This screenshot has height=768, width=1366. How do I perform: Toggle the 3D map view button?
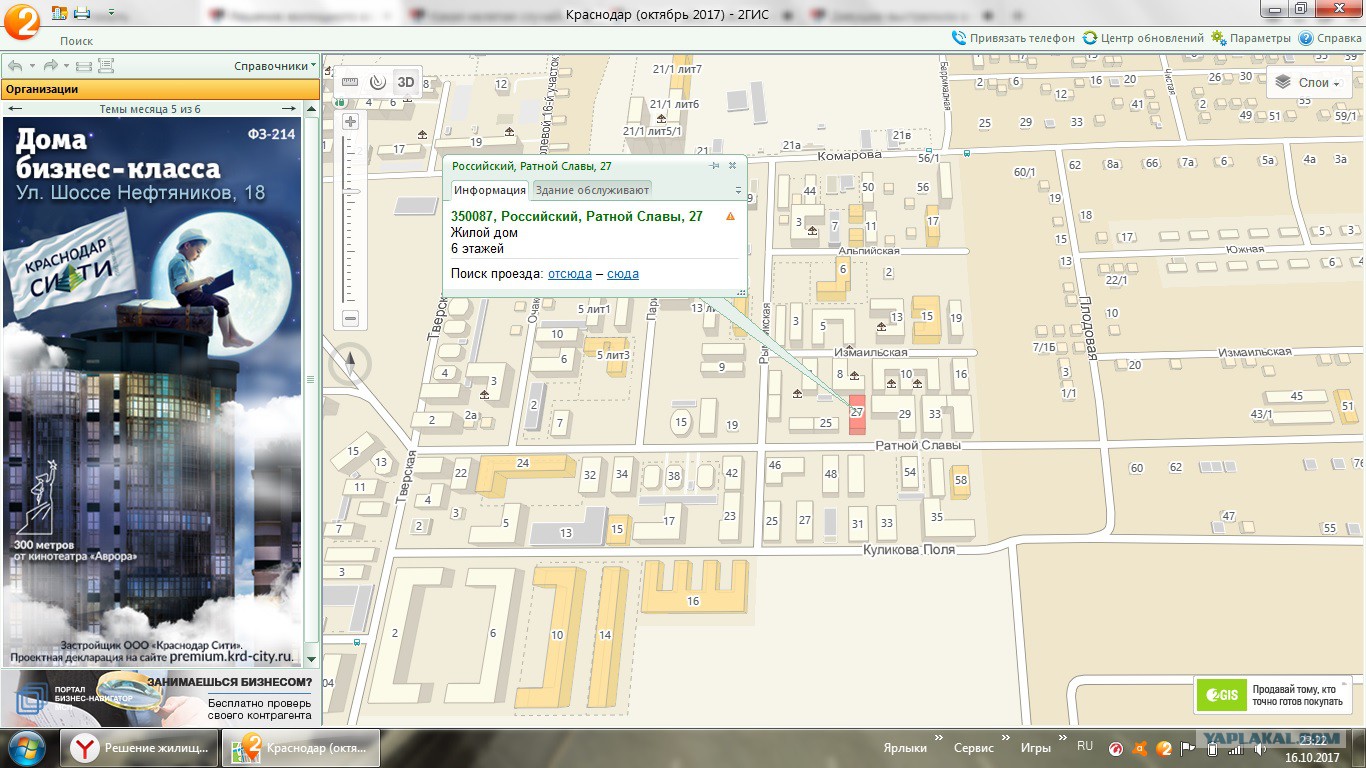tap(405, 82)
